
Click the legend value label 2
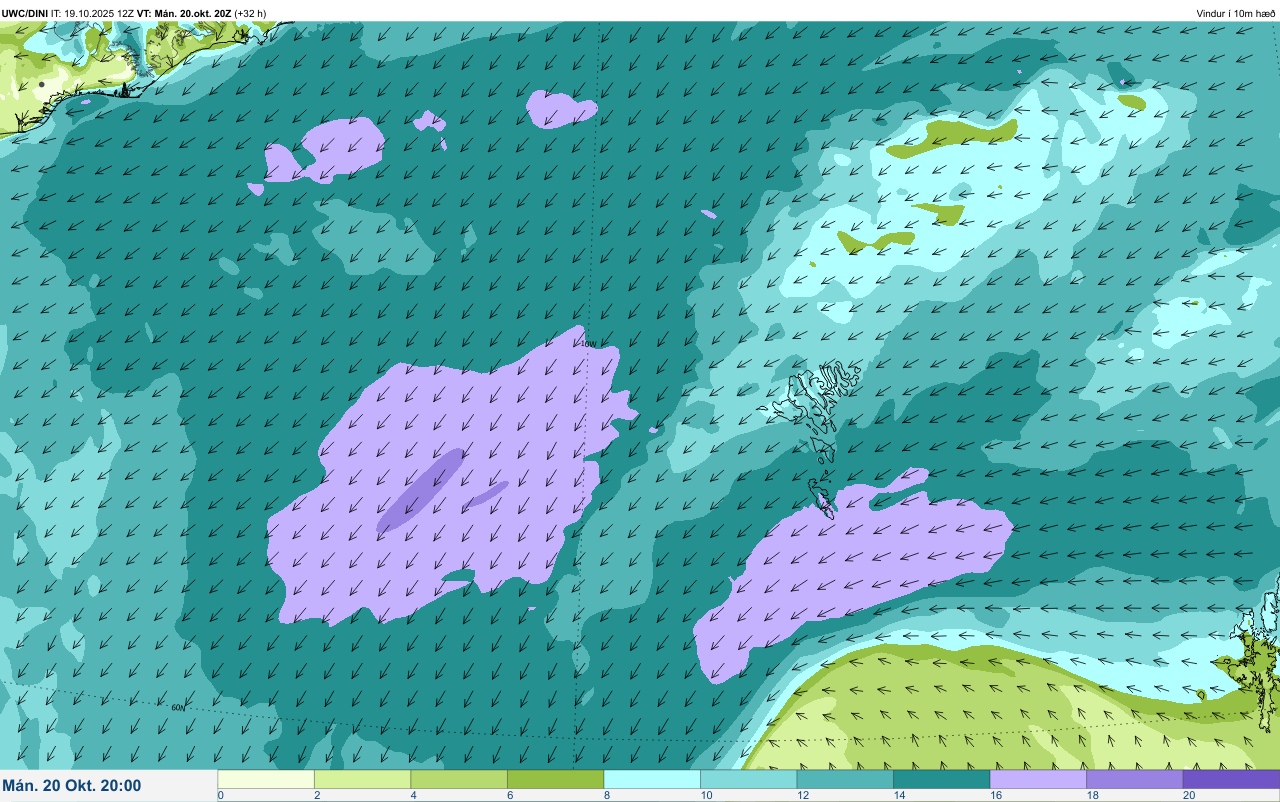(x=316, y=796)
